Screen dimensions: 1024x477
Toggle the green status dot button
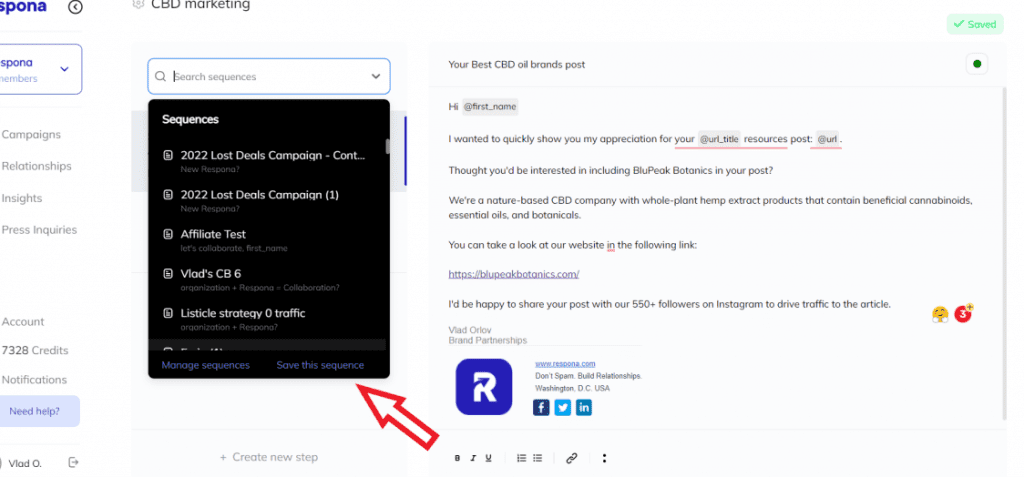pyautogui.click(x=977, y=64)
